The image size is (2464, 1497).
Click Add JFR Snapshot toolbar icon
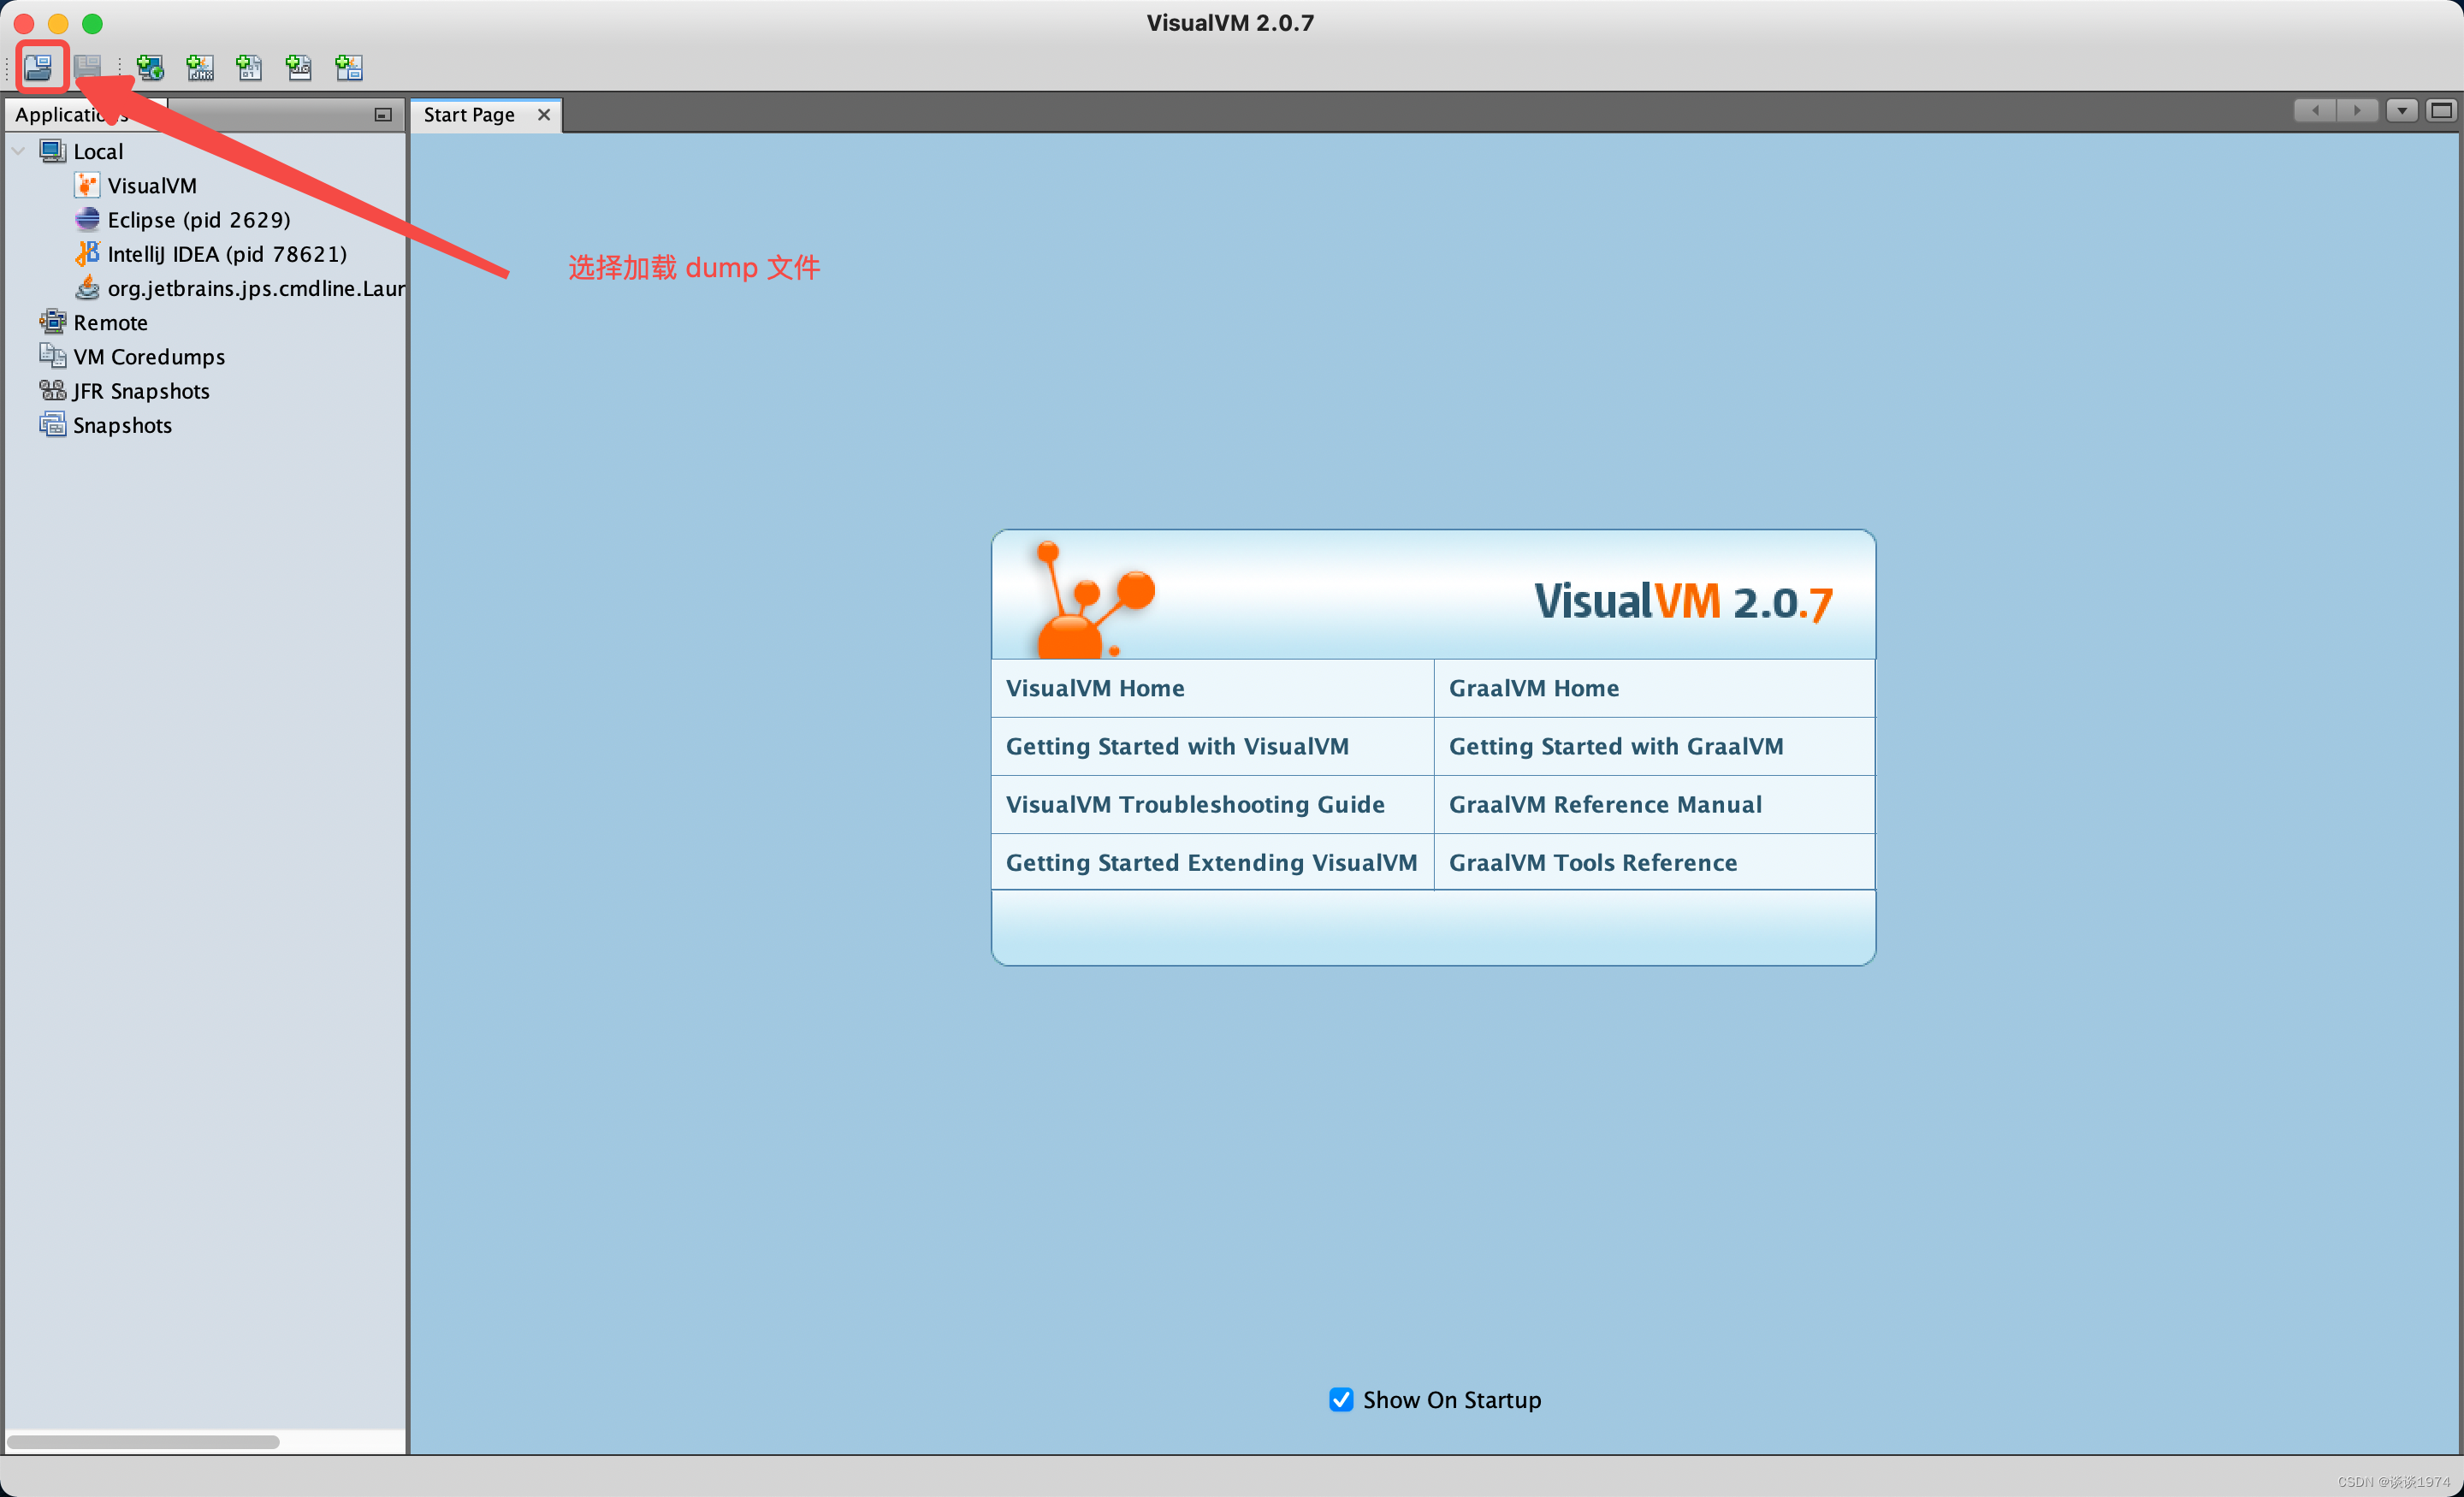[299, 67]
